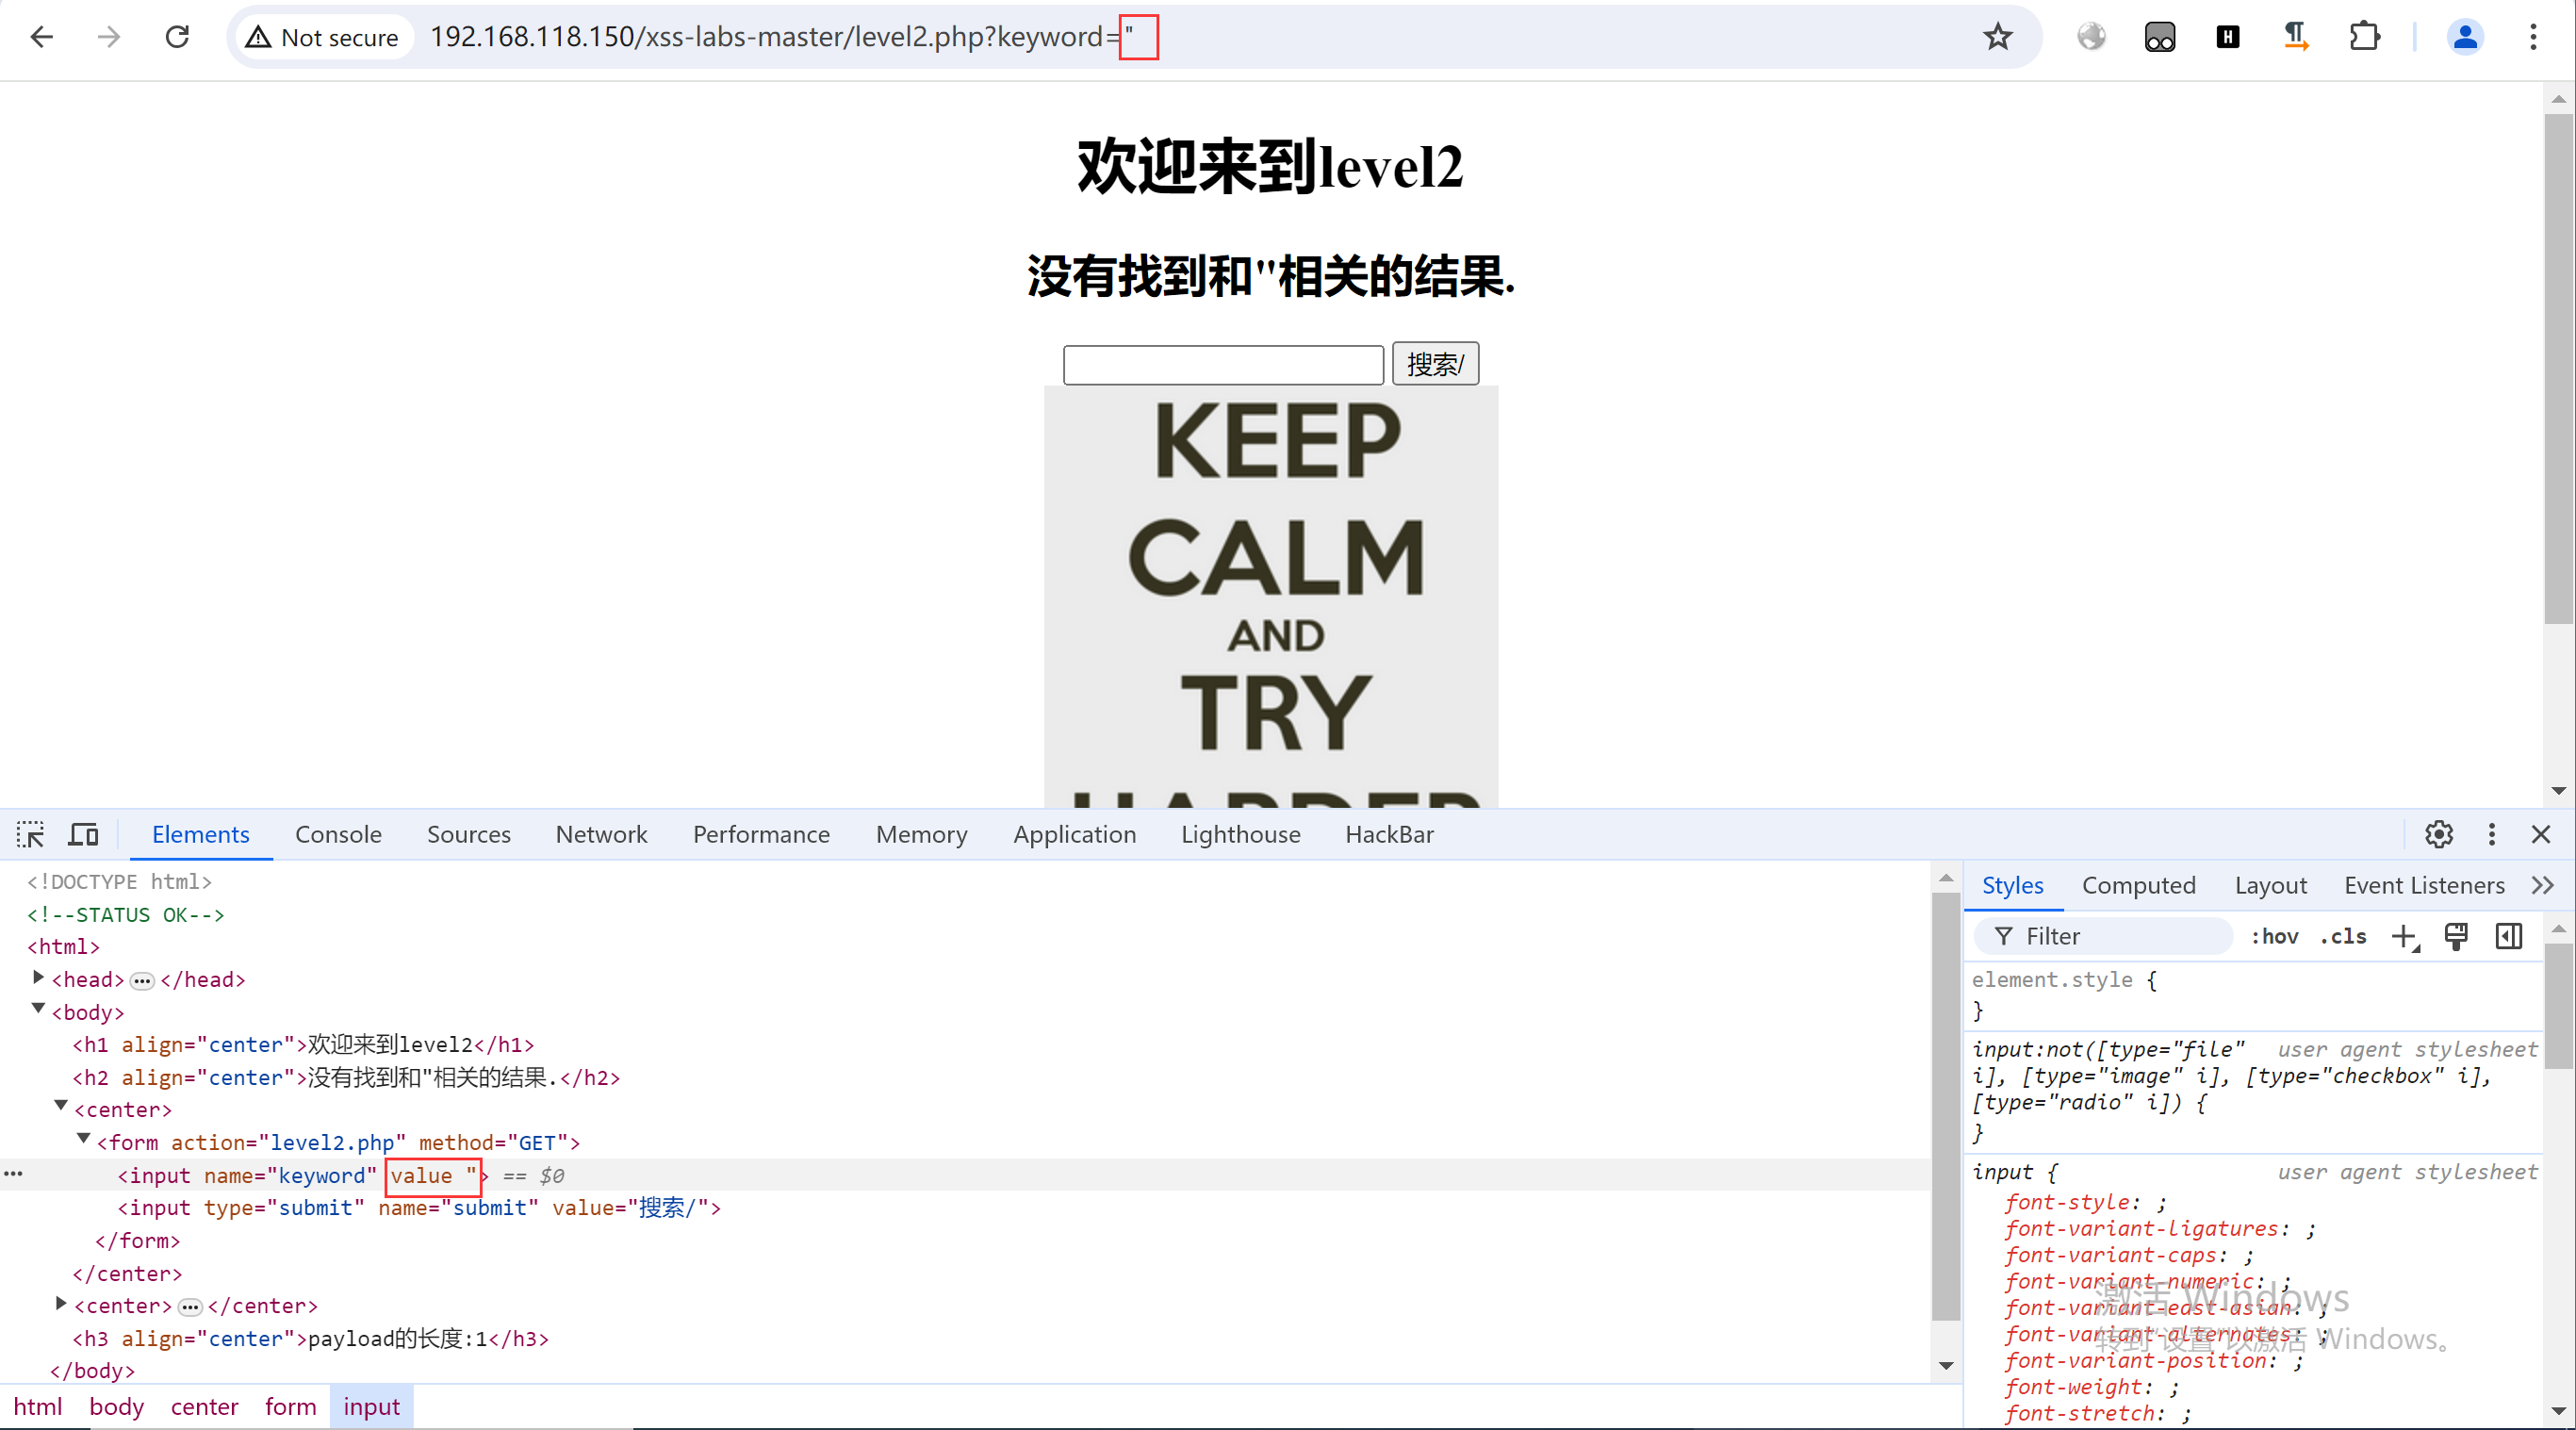
Task: Open the Network tab
Action: click(601, 834)
